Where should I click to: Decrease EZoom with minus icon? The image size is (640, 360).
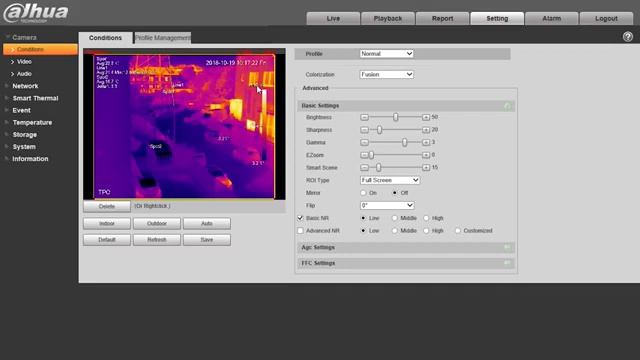click(x=364, y=155)
